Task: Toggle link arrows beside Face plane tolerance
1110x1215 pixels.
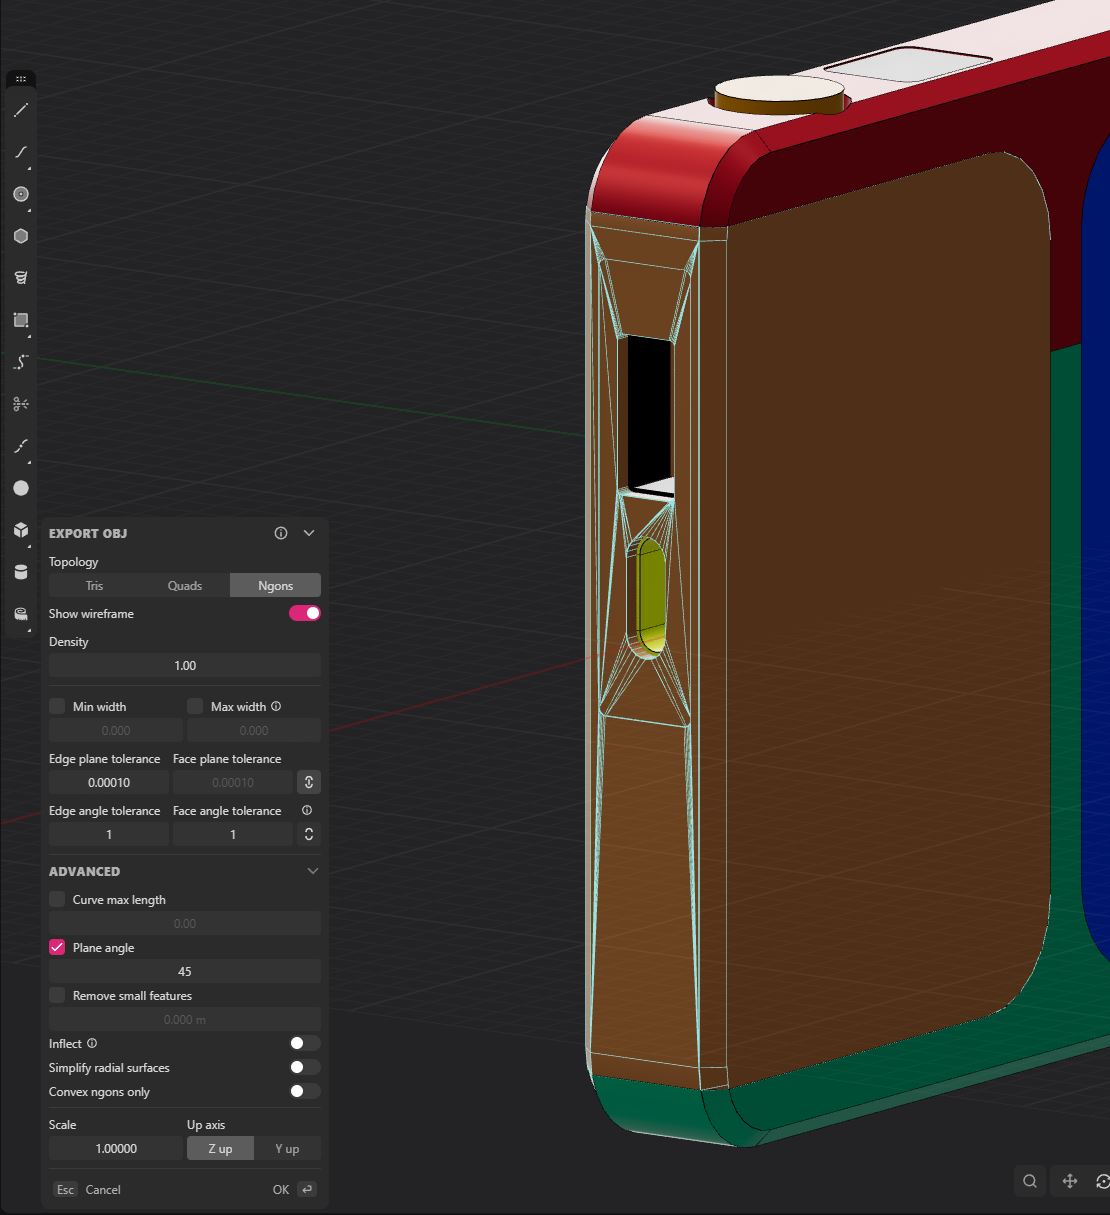Action: pos(309,782)
